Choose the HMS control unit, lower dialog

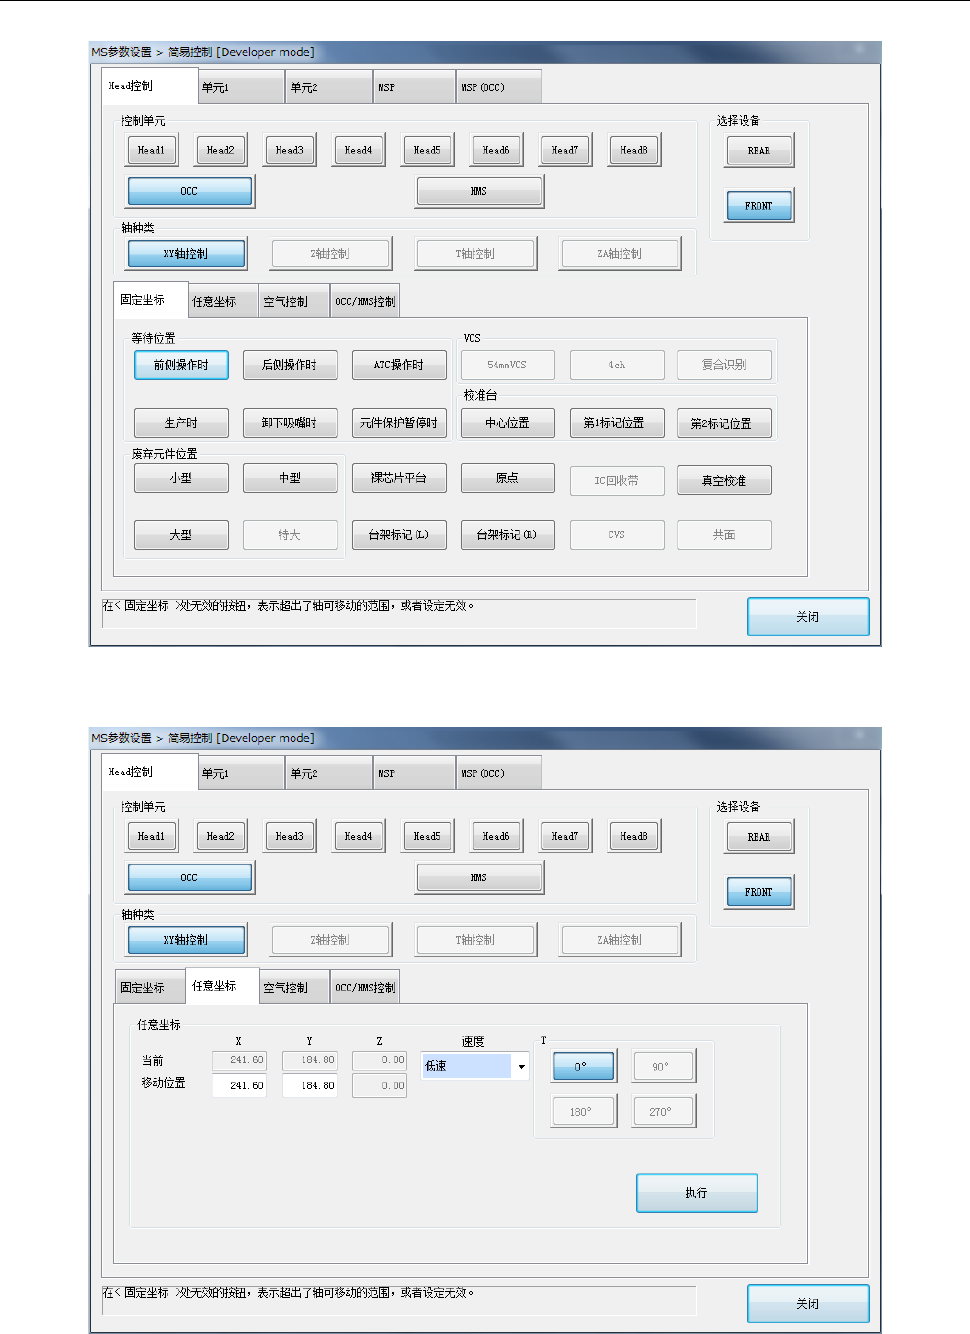(x=480, y=878)
